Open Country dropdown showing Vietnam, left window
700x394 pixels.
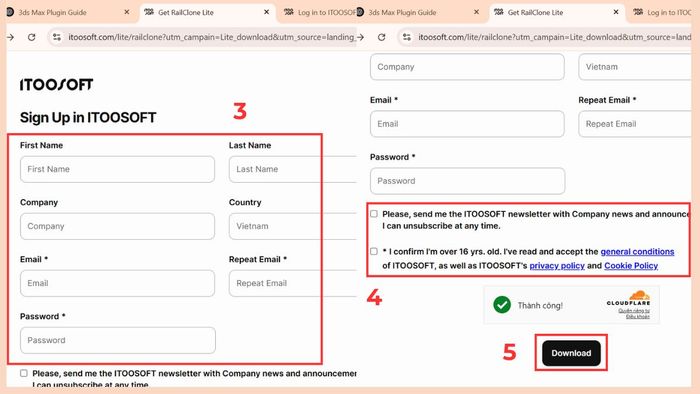(x=292, y=226)
